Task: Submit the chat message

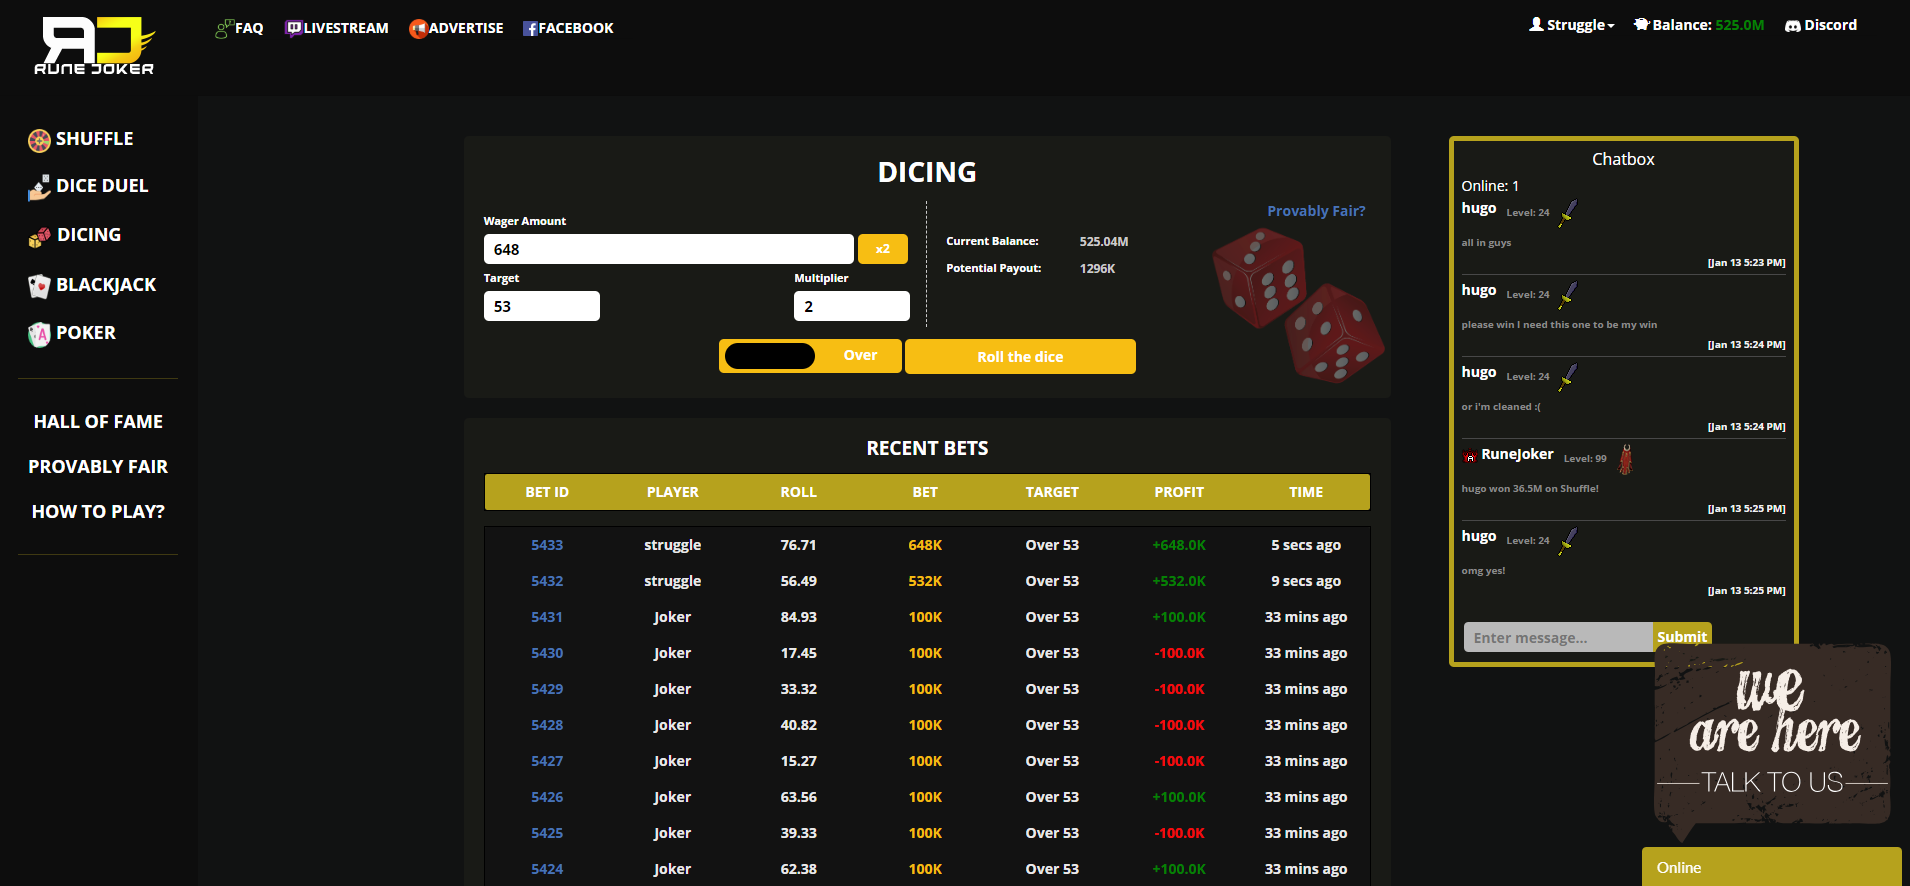Action: (x=1682, y=637)
